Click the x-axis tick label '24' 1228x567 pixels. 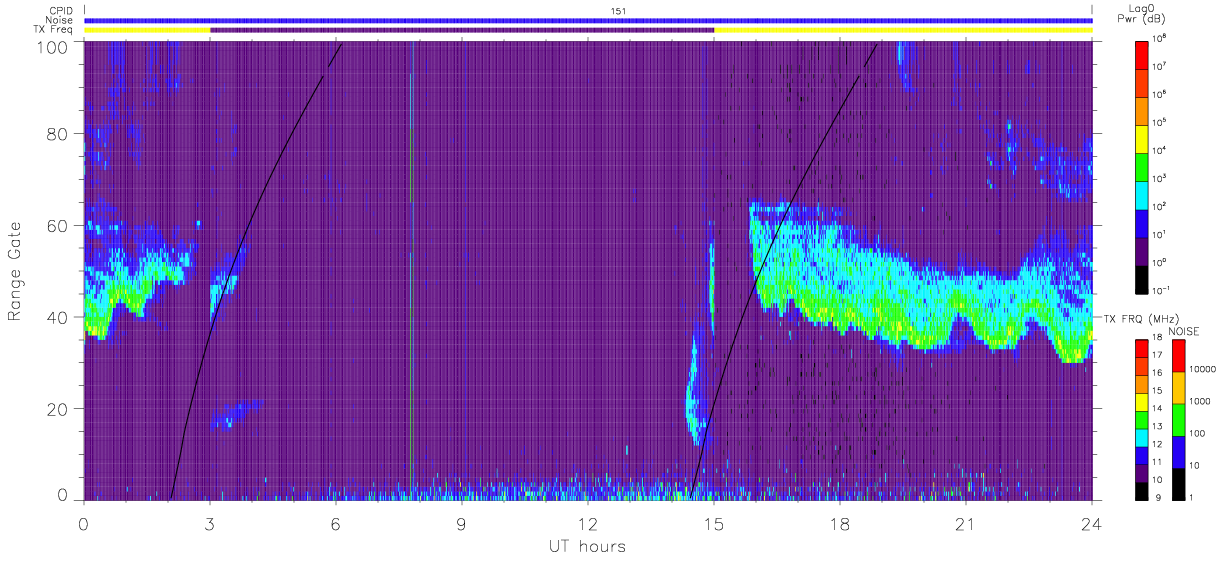point(1092,523)
